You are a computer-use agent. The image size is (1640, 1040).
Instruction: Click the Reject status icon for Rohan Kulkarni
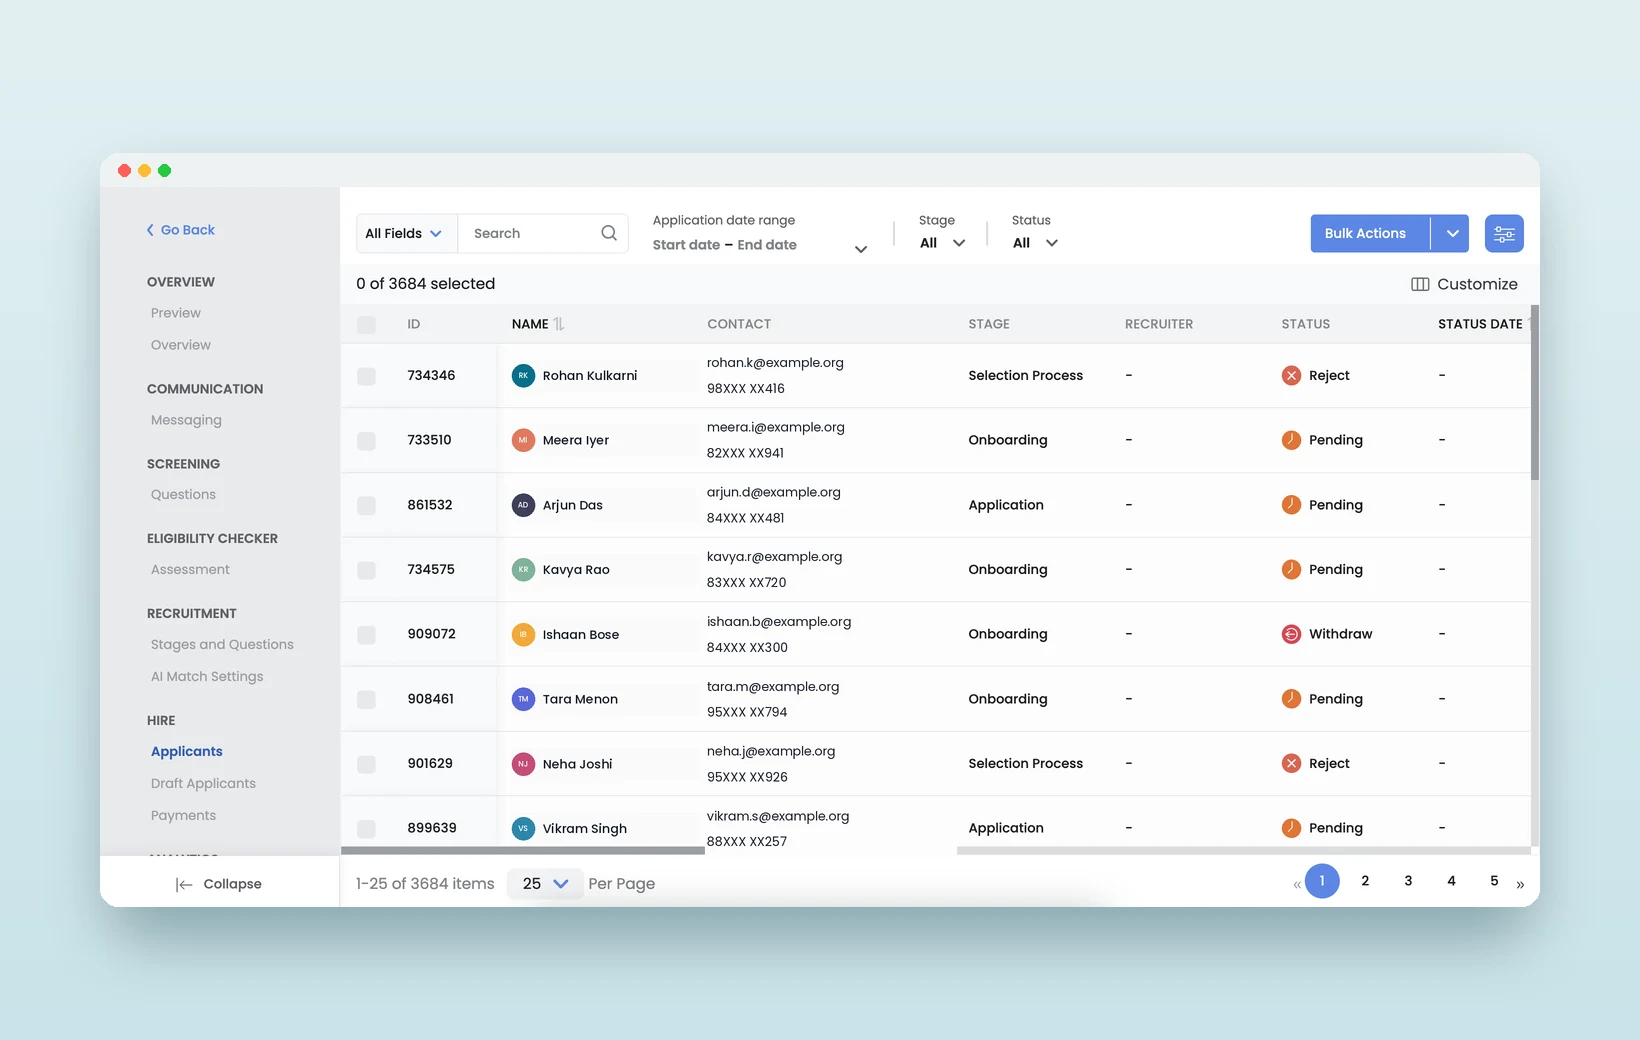click(1291, 376)
